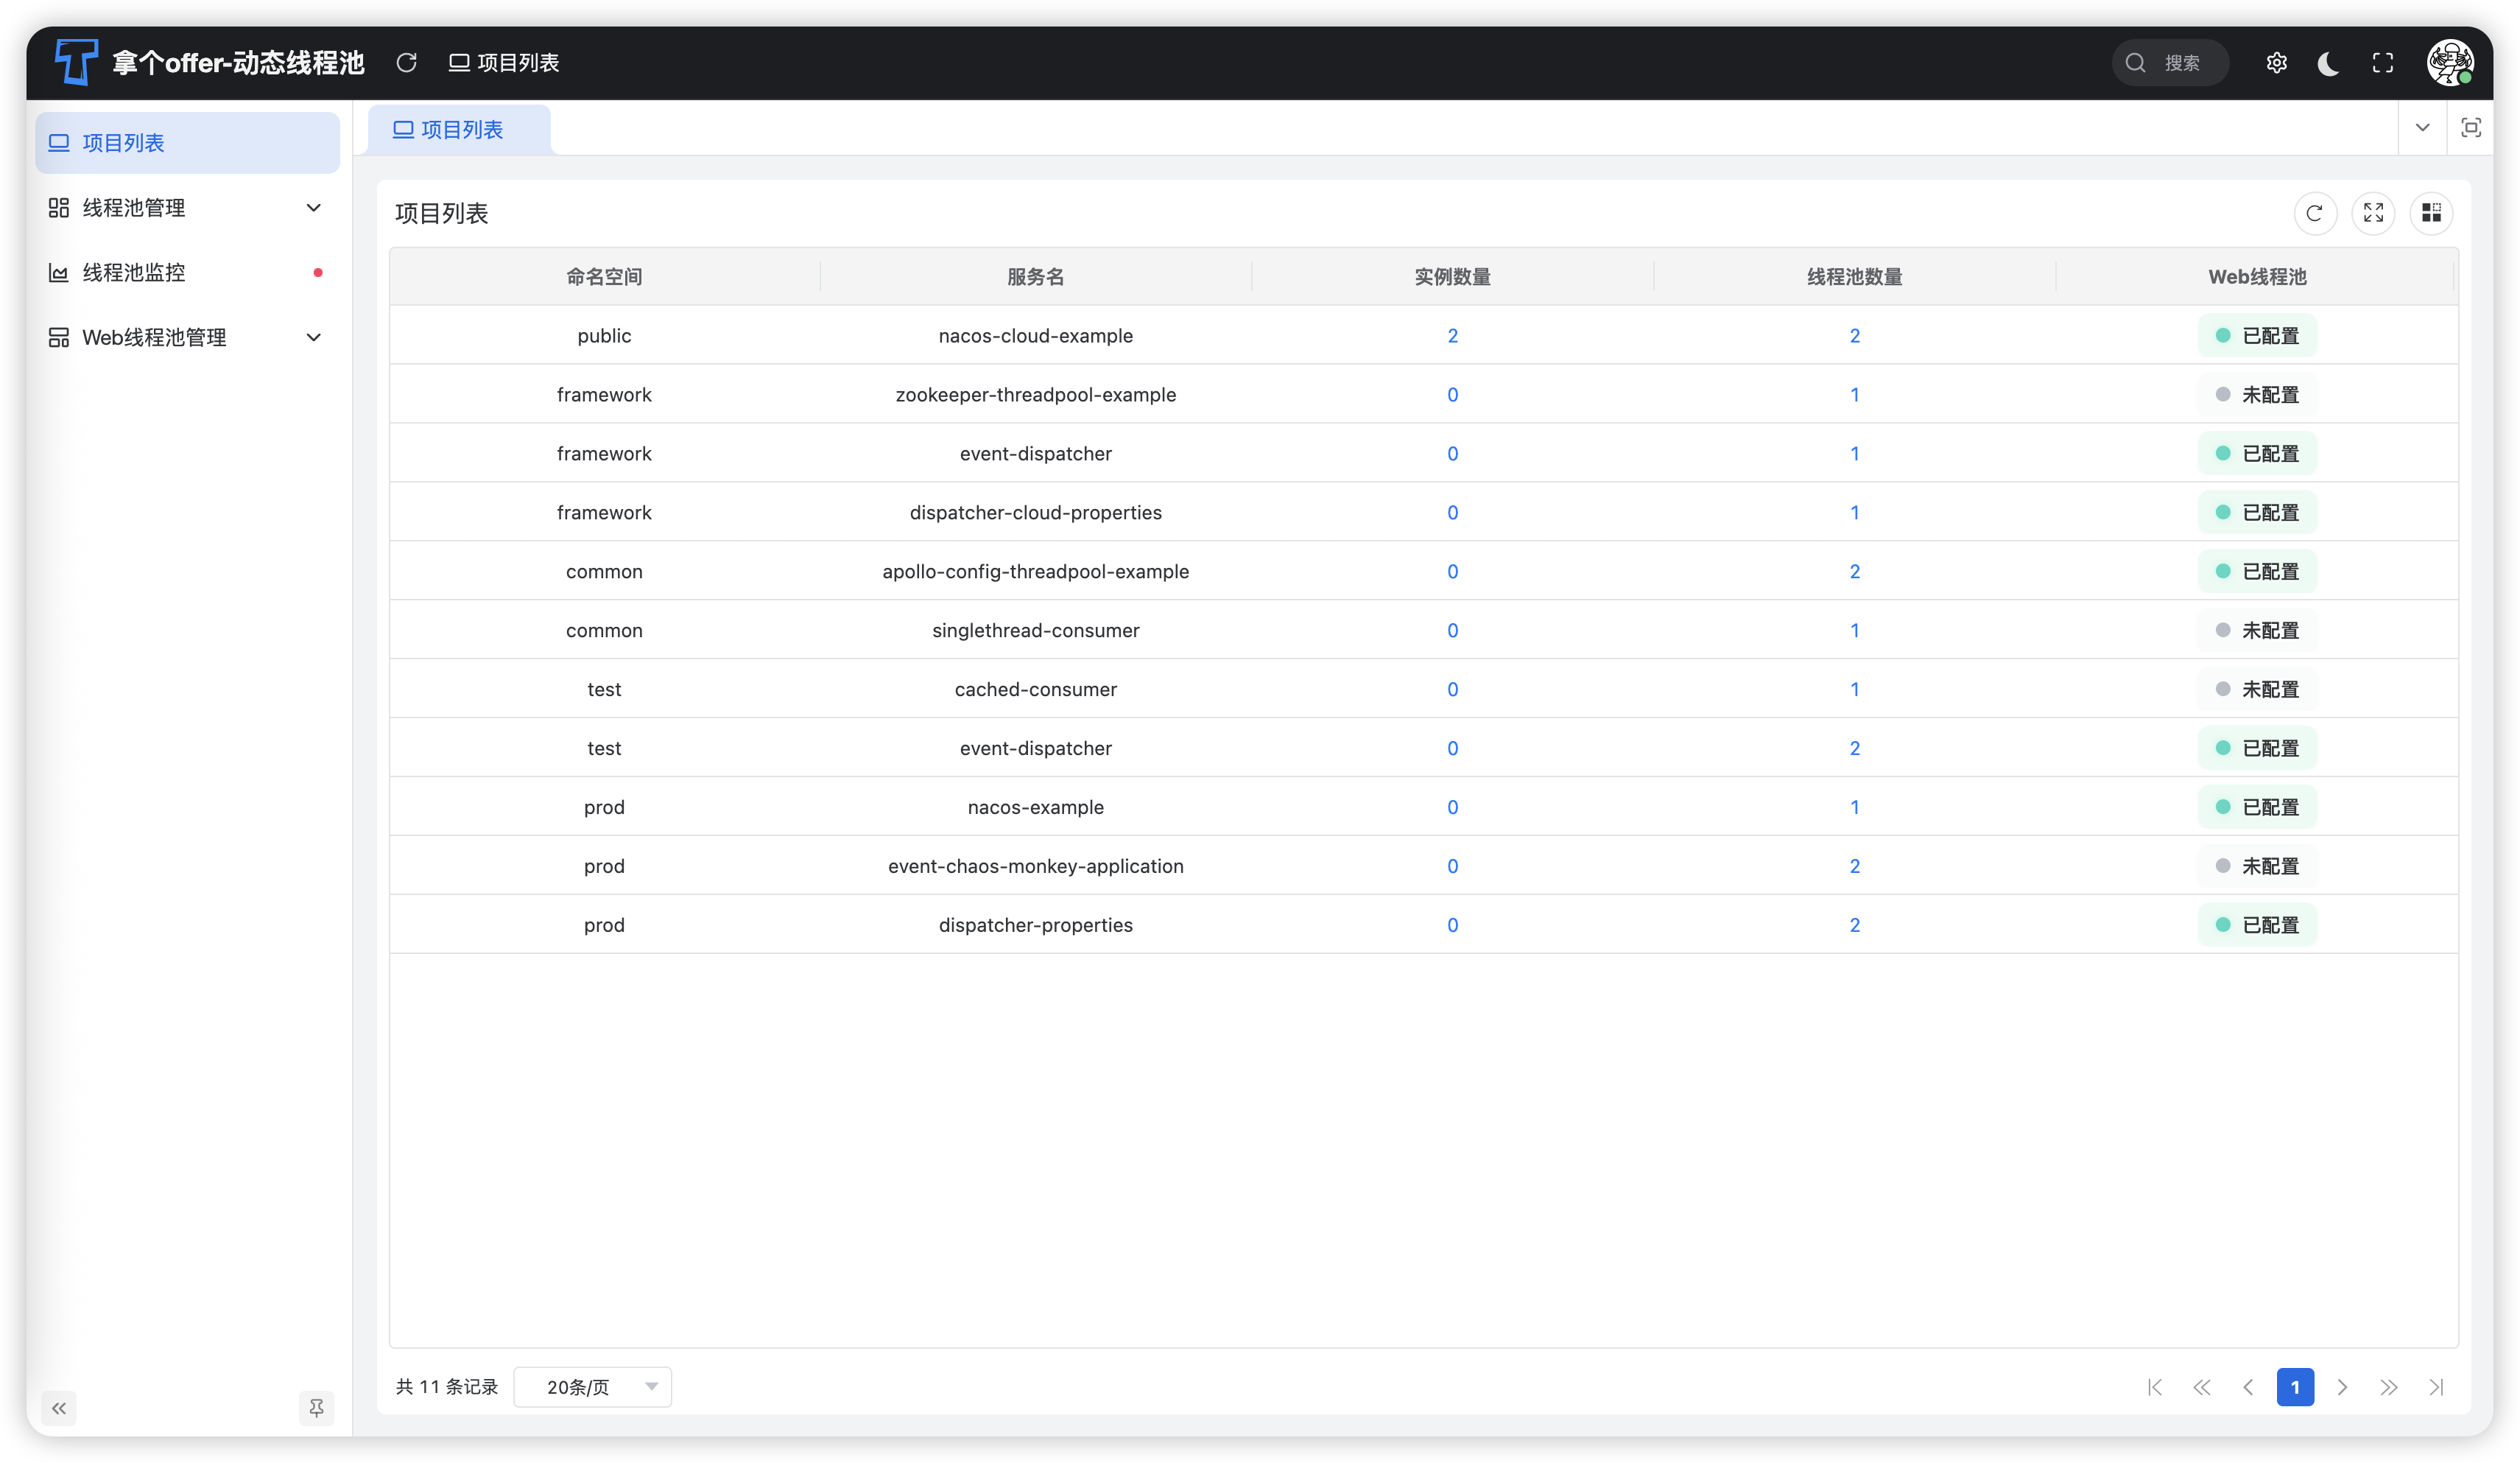Select the service name event-chaos-monkey-application
Screen dimensions: 2520x1463
click(1035, 866)
